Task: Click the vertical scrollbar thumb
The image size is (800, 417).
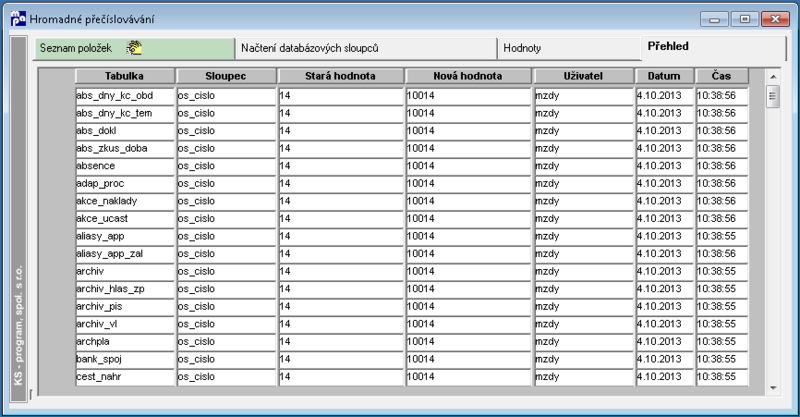Action: (x=773, y=96)
